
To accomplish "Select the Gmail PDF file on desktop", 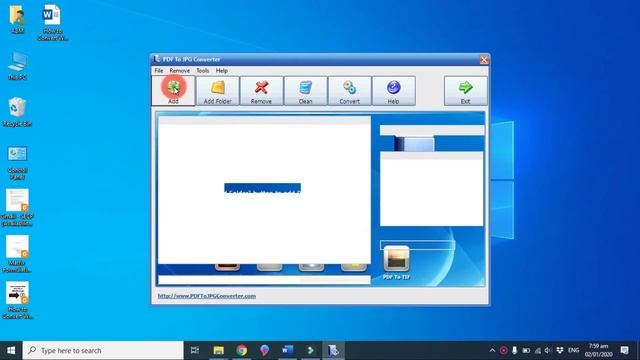I will [x=17, y=207].
